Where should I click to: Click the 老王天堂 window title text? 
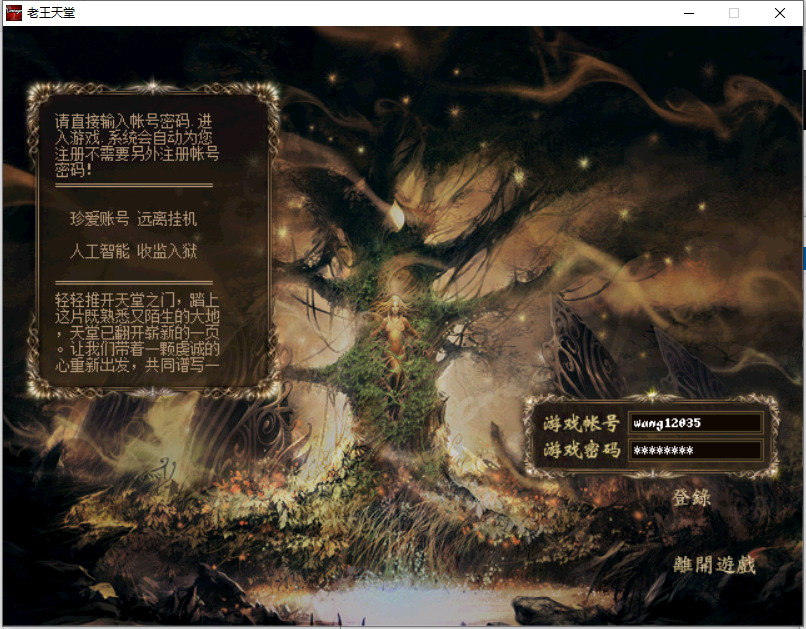51,13
